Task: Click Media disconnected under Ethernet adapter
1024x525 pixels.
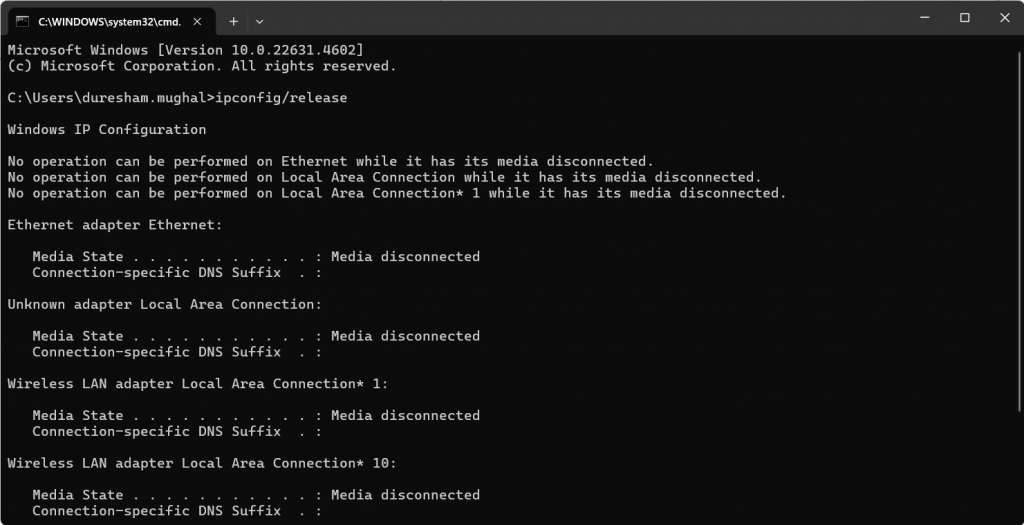Action: click(x=406, y=257)
